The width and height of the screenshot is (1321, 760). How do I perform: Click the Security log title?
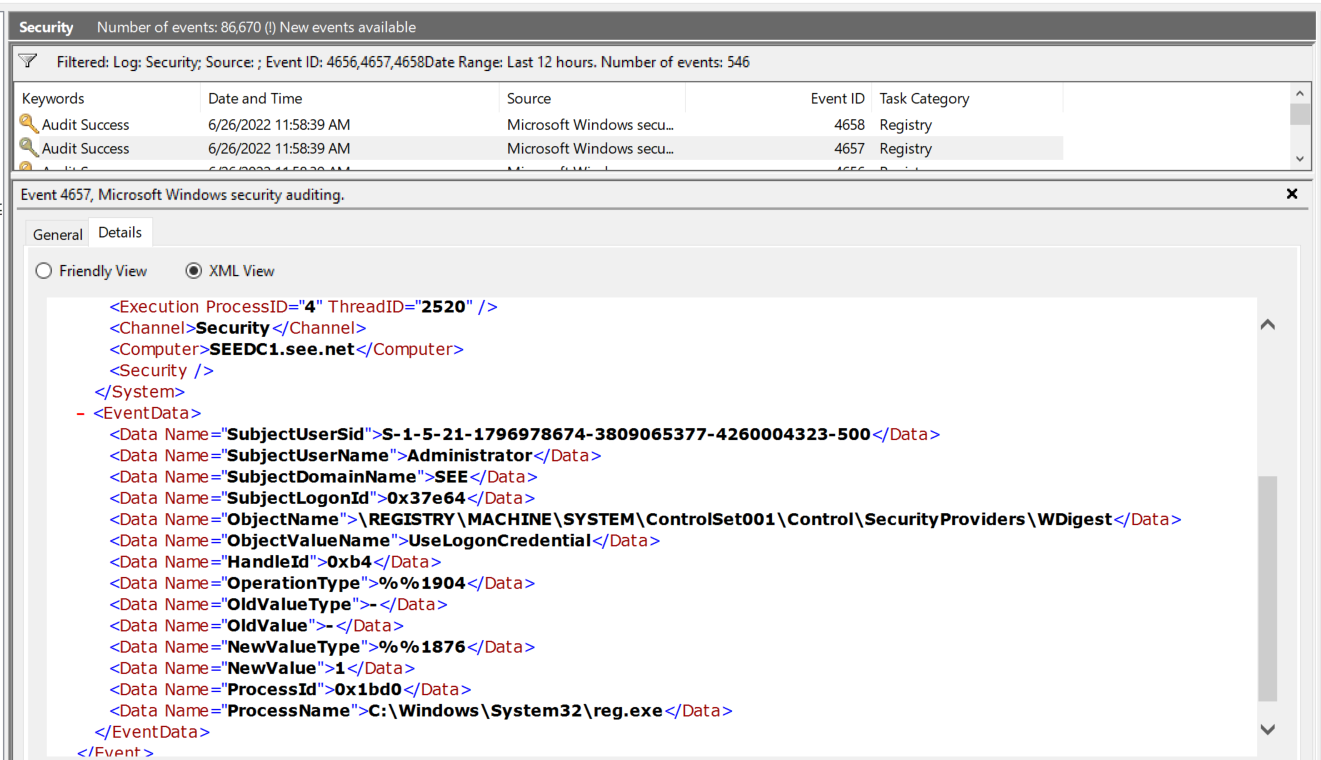[46, 27]
